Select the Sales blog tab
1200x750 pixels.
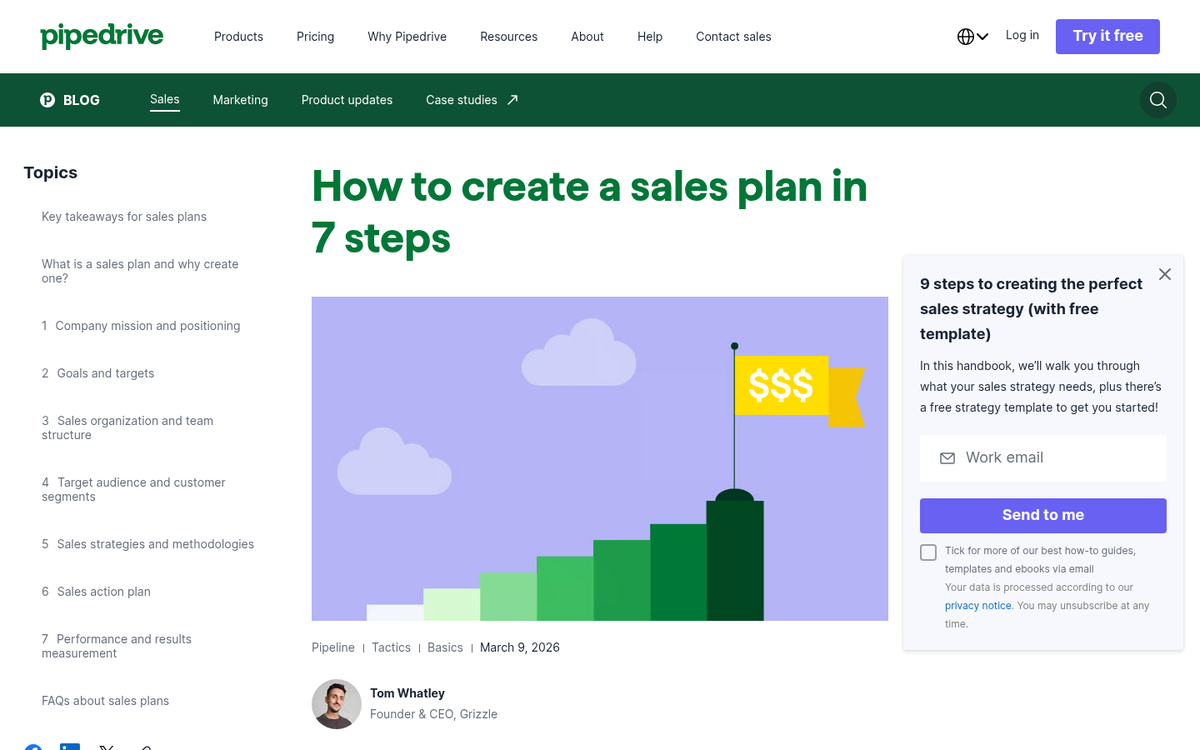pyautogui.click(x=164, y=99)
